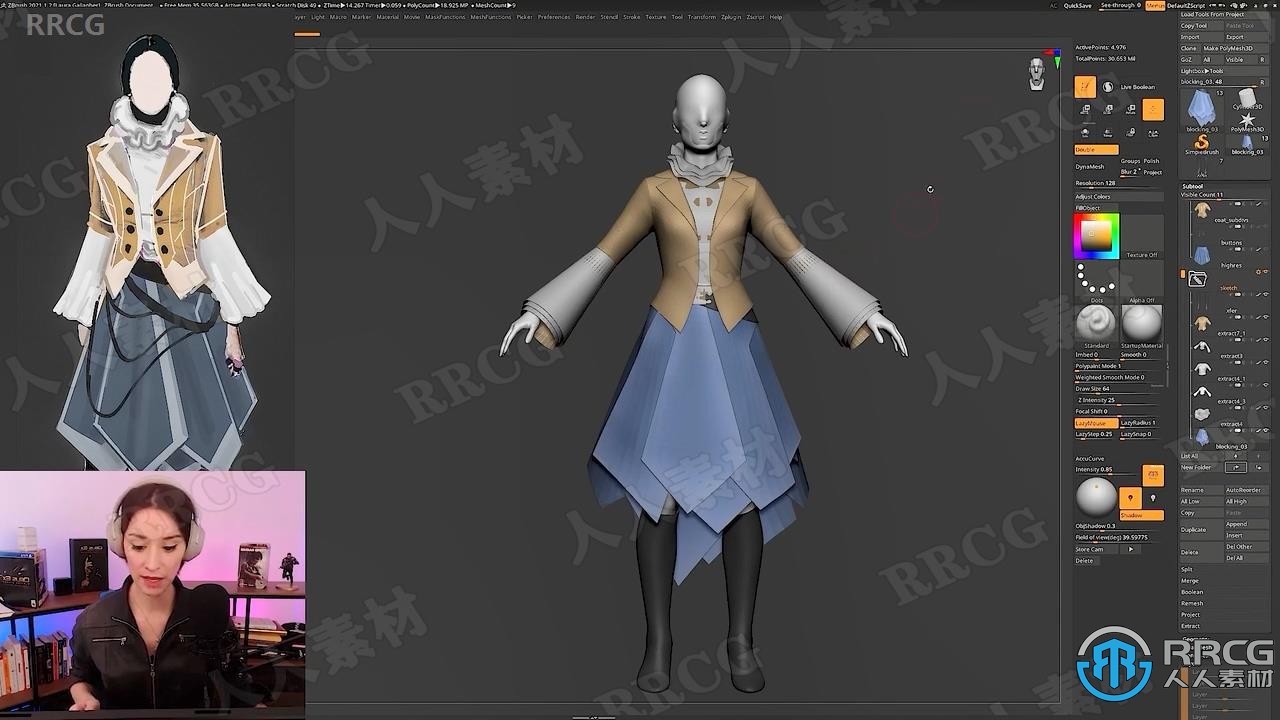Open the Preferences menu

point(554,17)
